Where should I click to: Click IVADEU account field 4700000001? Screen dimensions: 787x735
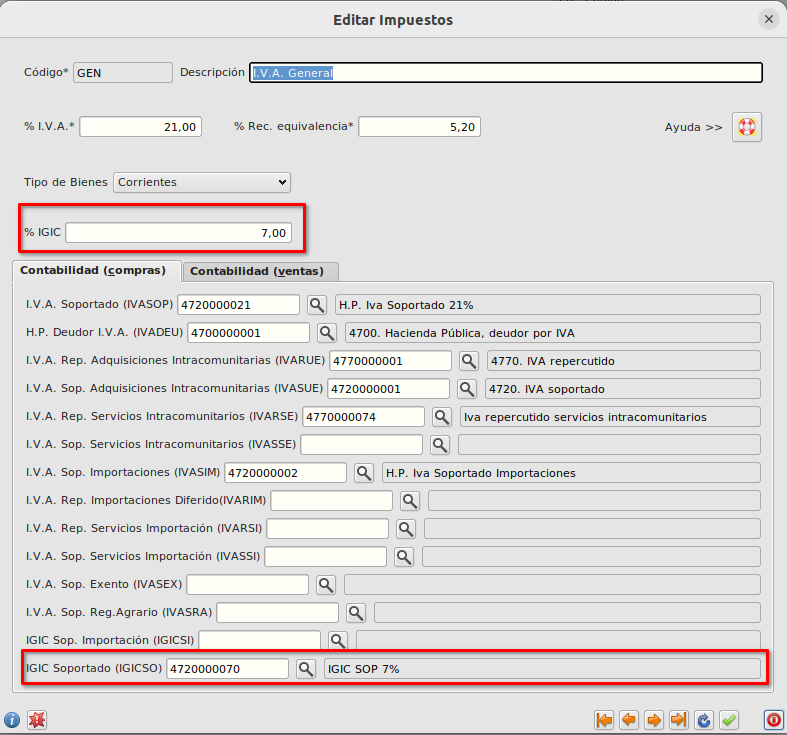point(248,333)
